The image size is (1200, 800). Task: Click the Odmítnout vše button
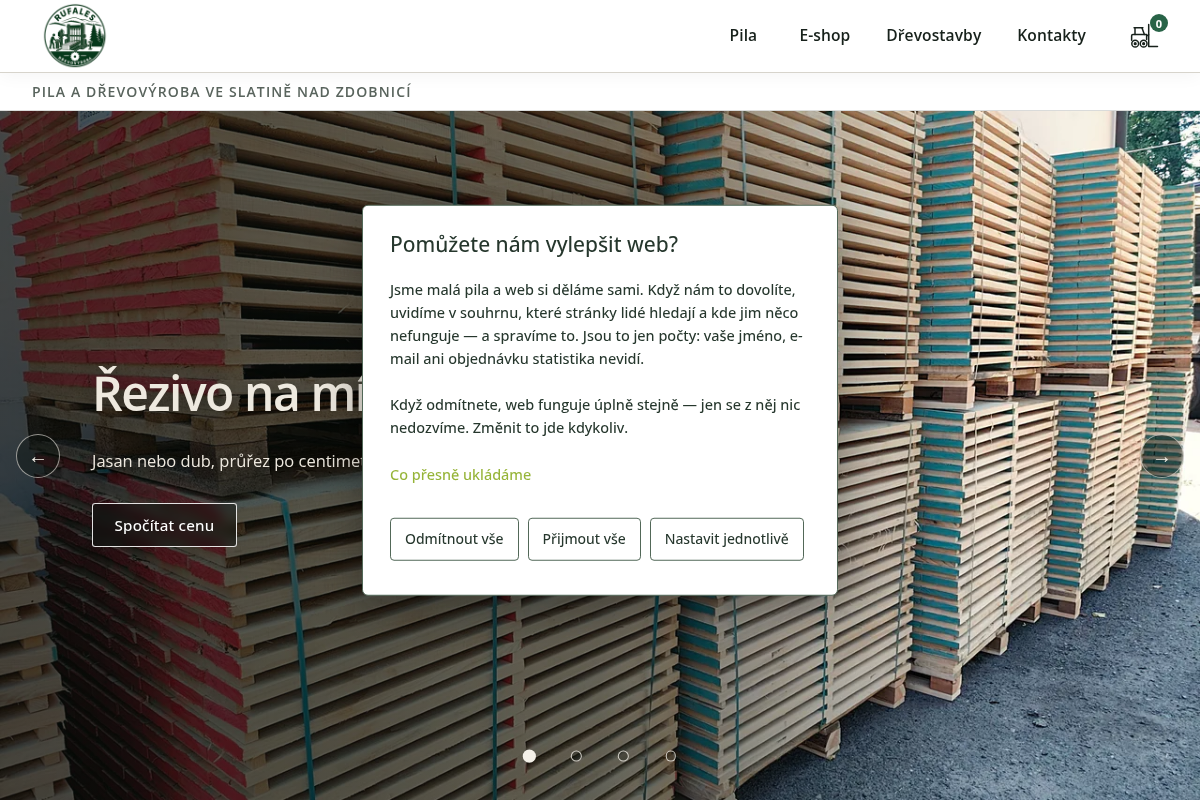454,539
